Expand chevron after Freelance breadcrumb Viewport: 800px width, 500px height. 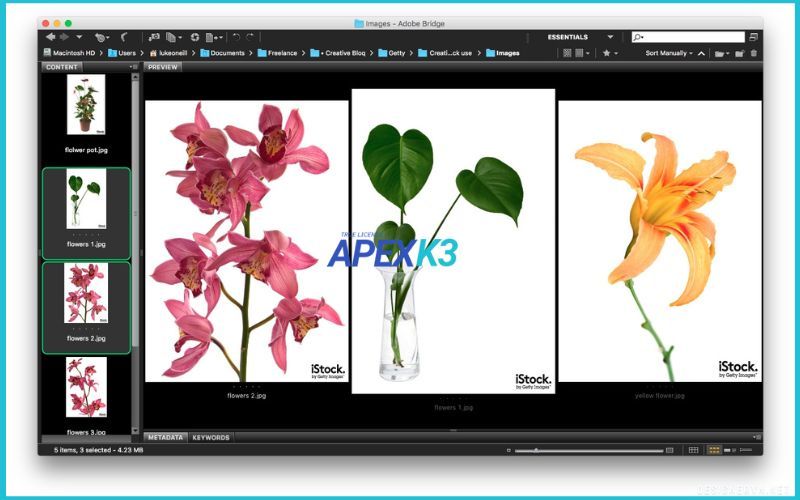(x=303, y=53)
